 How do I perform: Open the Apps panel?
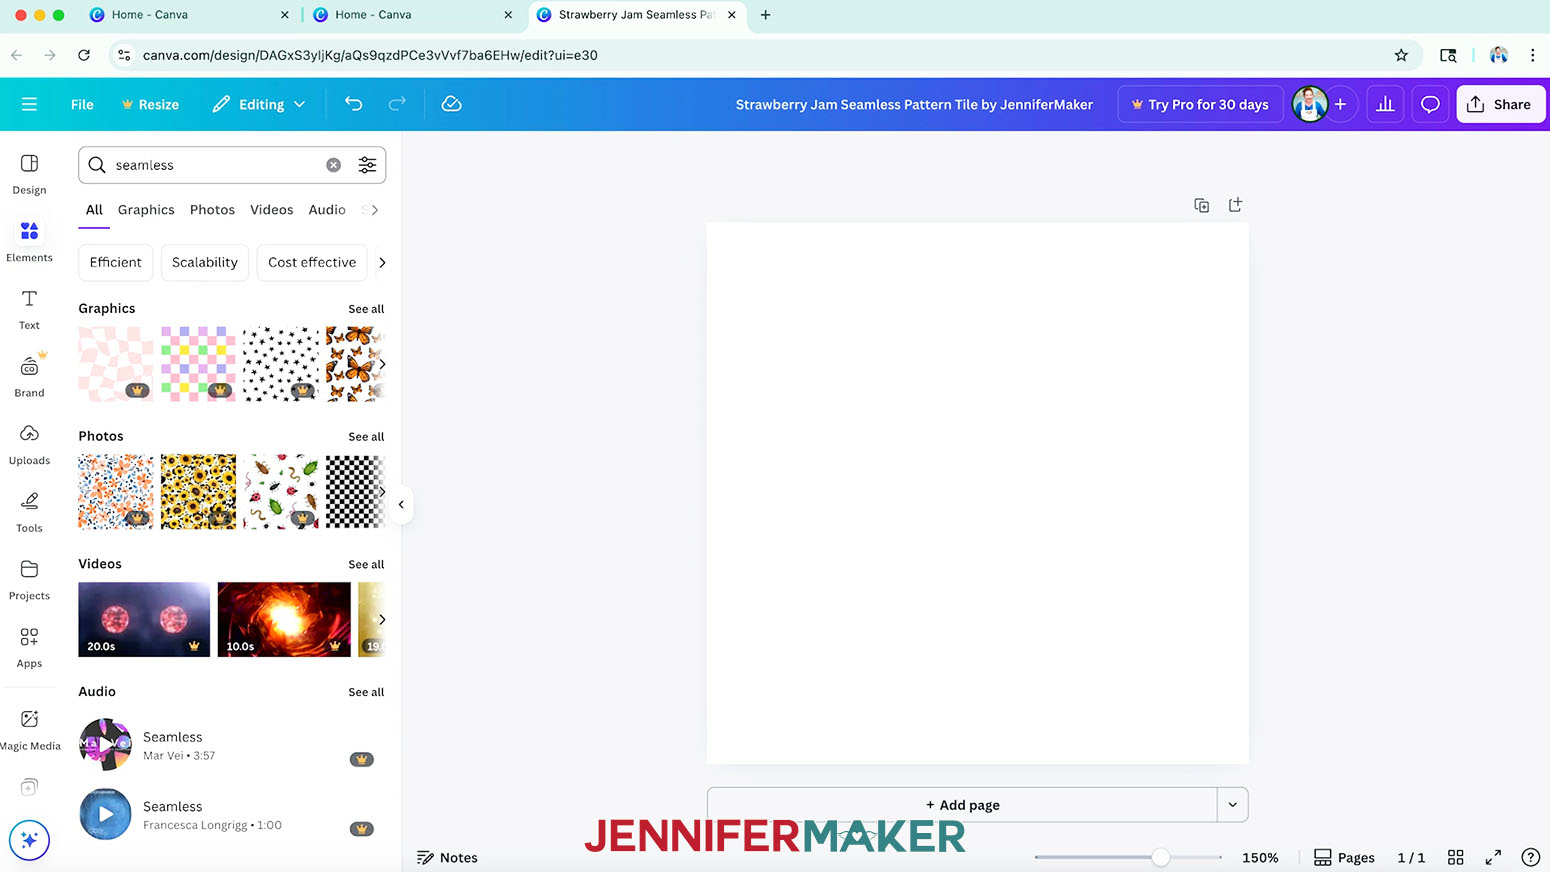click(29, 648)
